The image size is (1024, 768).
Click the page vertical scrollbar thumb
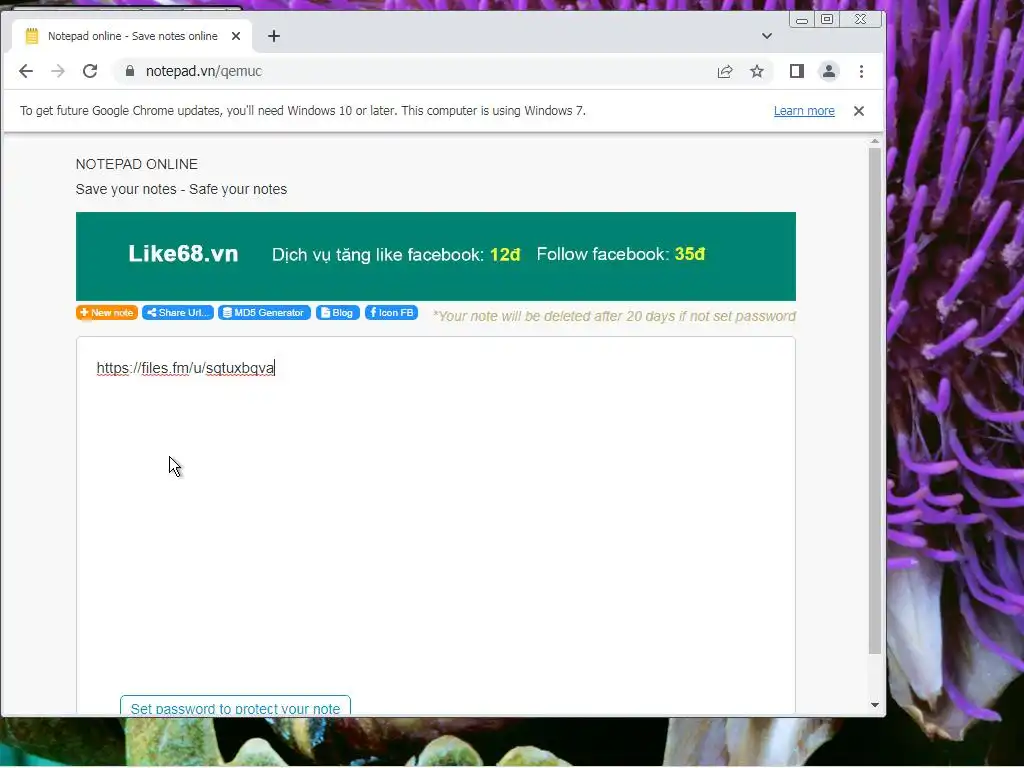click(x=874, y=400)
